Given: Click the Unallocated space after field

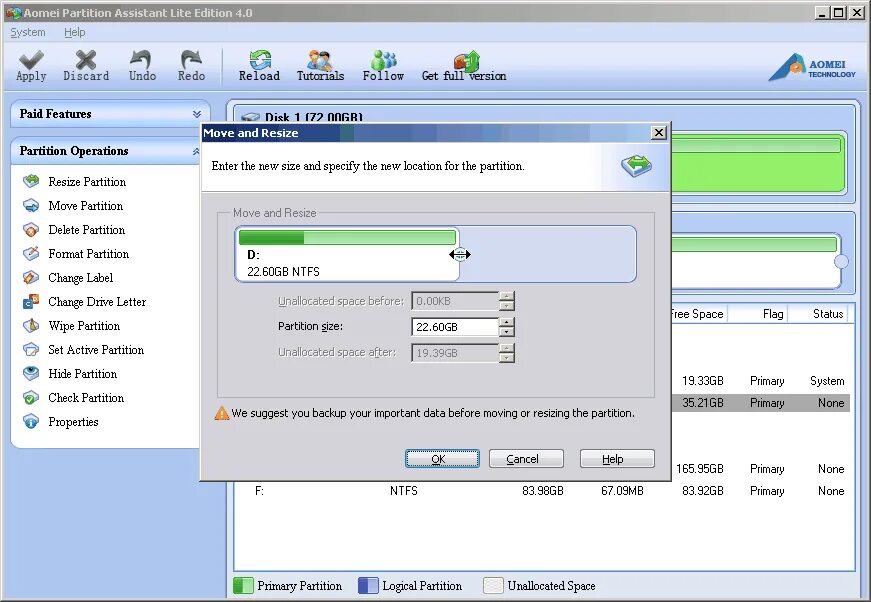Looking at the screenshot, I should click(x=455, y=353).
